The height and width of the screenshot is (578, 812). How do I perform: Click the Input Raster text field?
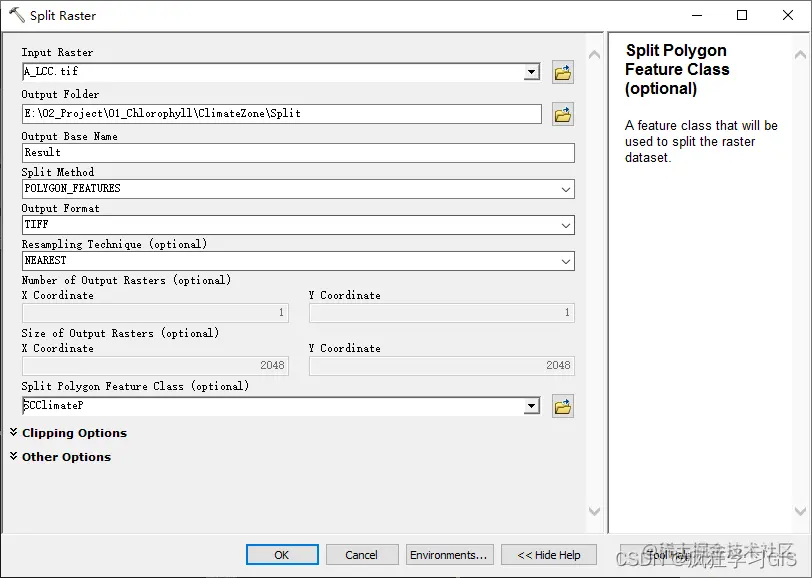273,72
